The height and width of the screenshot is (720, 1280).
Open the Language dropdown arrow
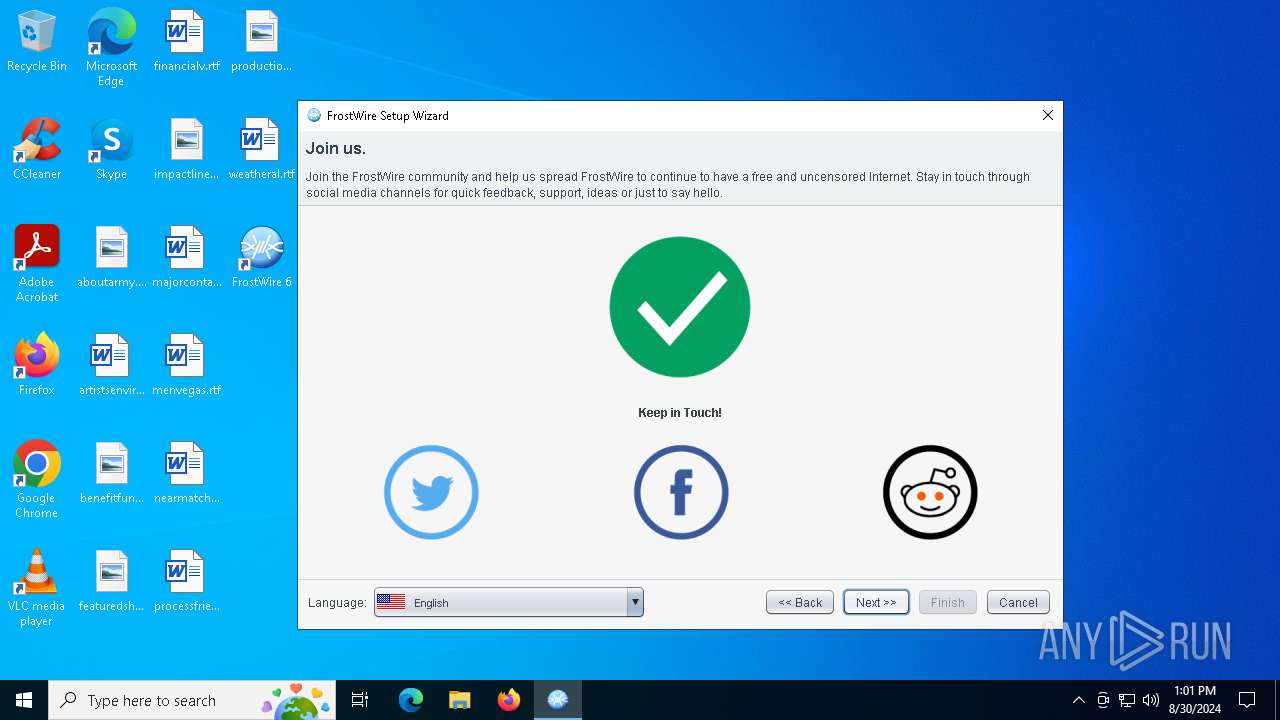[634, 602]
